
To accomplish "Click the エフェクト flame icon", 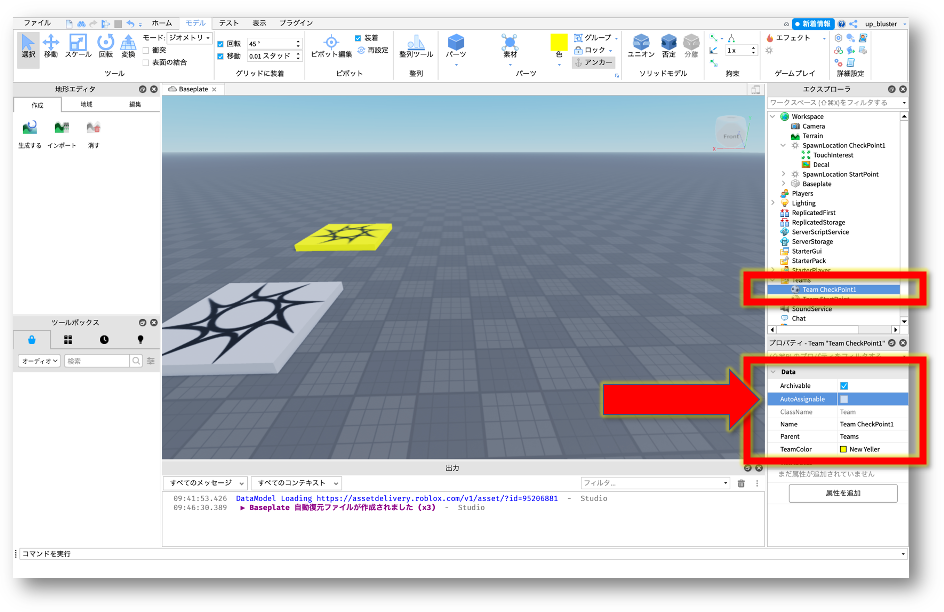I will pyautogui.click(x=770, y=37).
